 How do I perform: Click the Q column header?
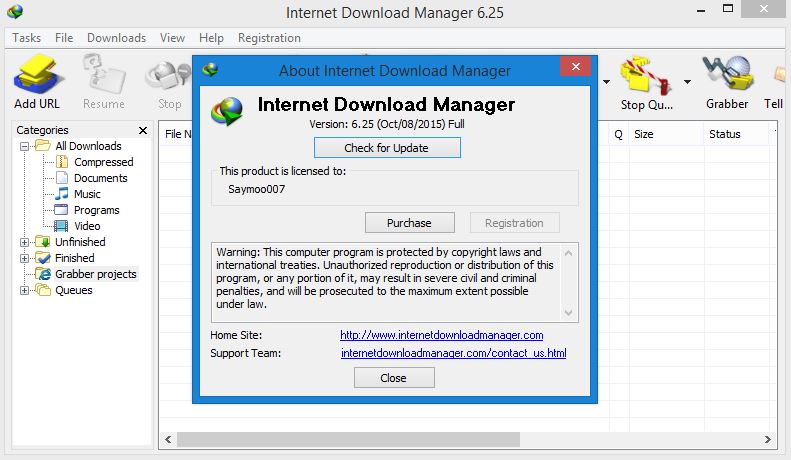point(618,134)
